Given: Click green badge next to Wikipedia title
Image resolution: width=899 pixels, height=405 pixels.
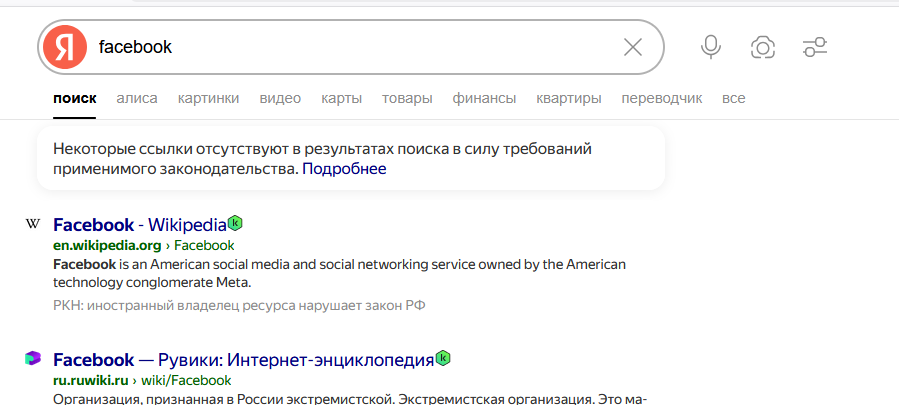Looking at the screenshot, I should [x=235, y=223].
